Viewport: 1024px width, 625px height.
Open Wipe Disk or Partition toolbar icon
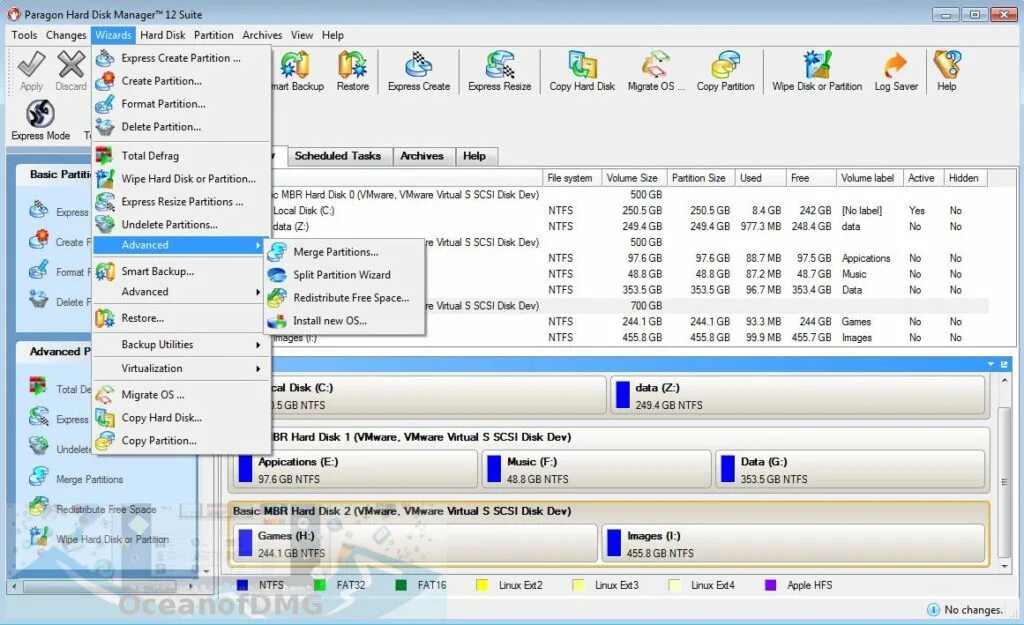point(817,65)
